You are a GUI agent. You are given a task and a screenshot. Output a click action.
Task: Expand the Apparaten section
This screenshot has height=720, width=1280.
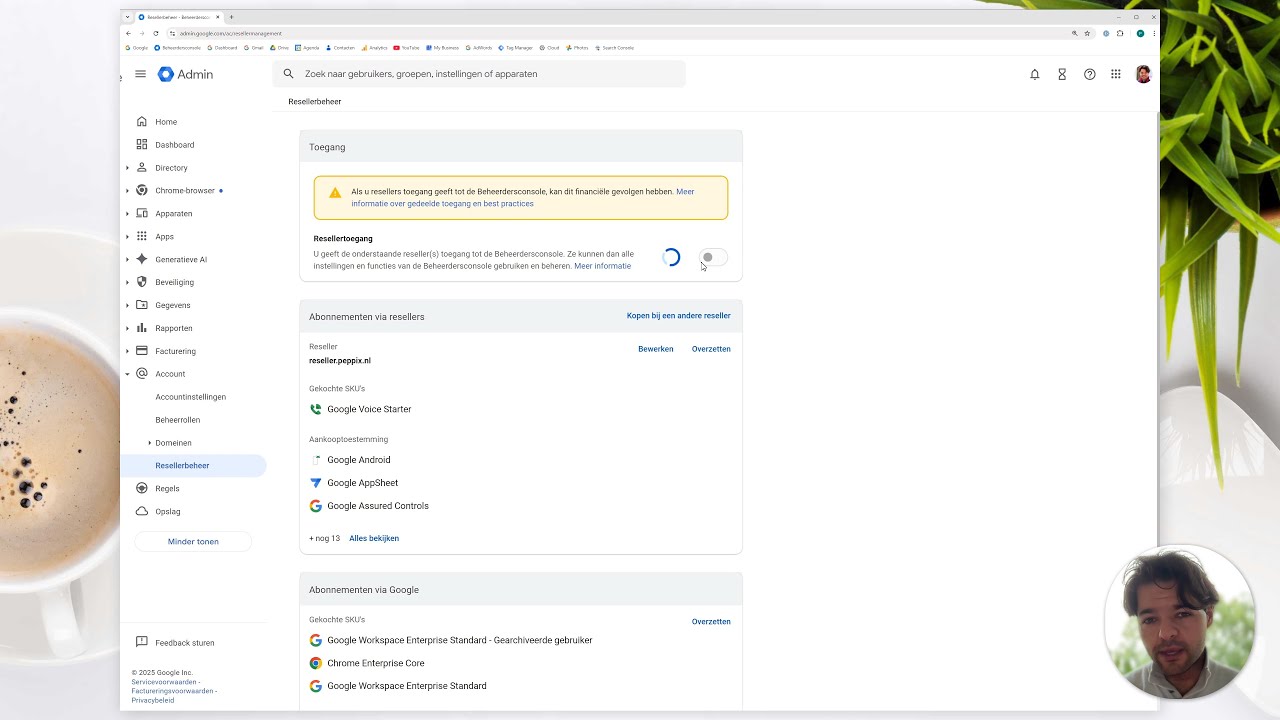(x=127, y=213)
